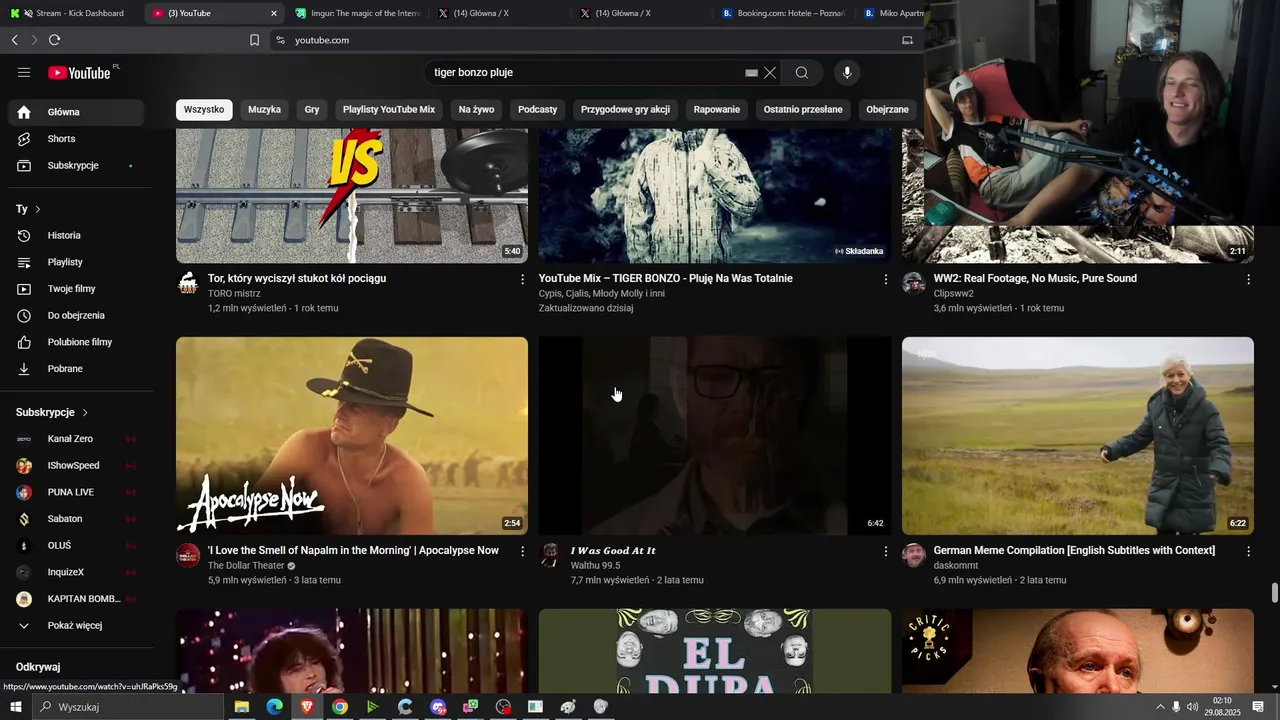Select the Na żywo filter chip

[x=476, y=109]
